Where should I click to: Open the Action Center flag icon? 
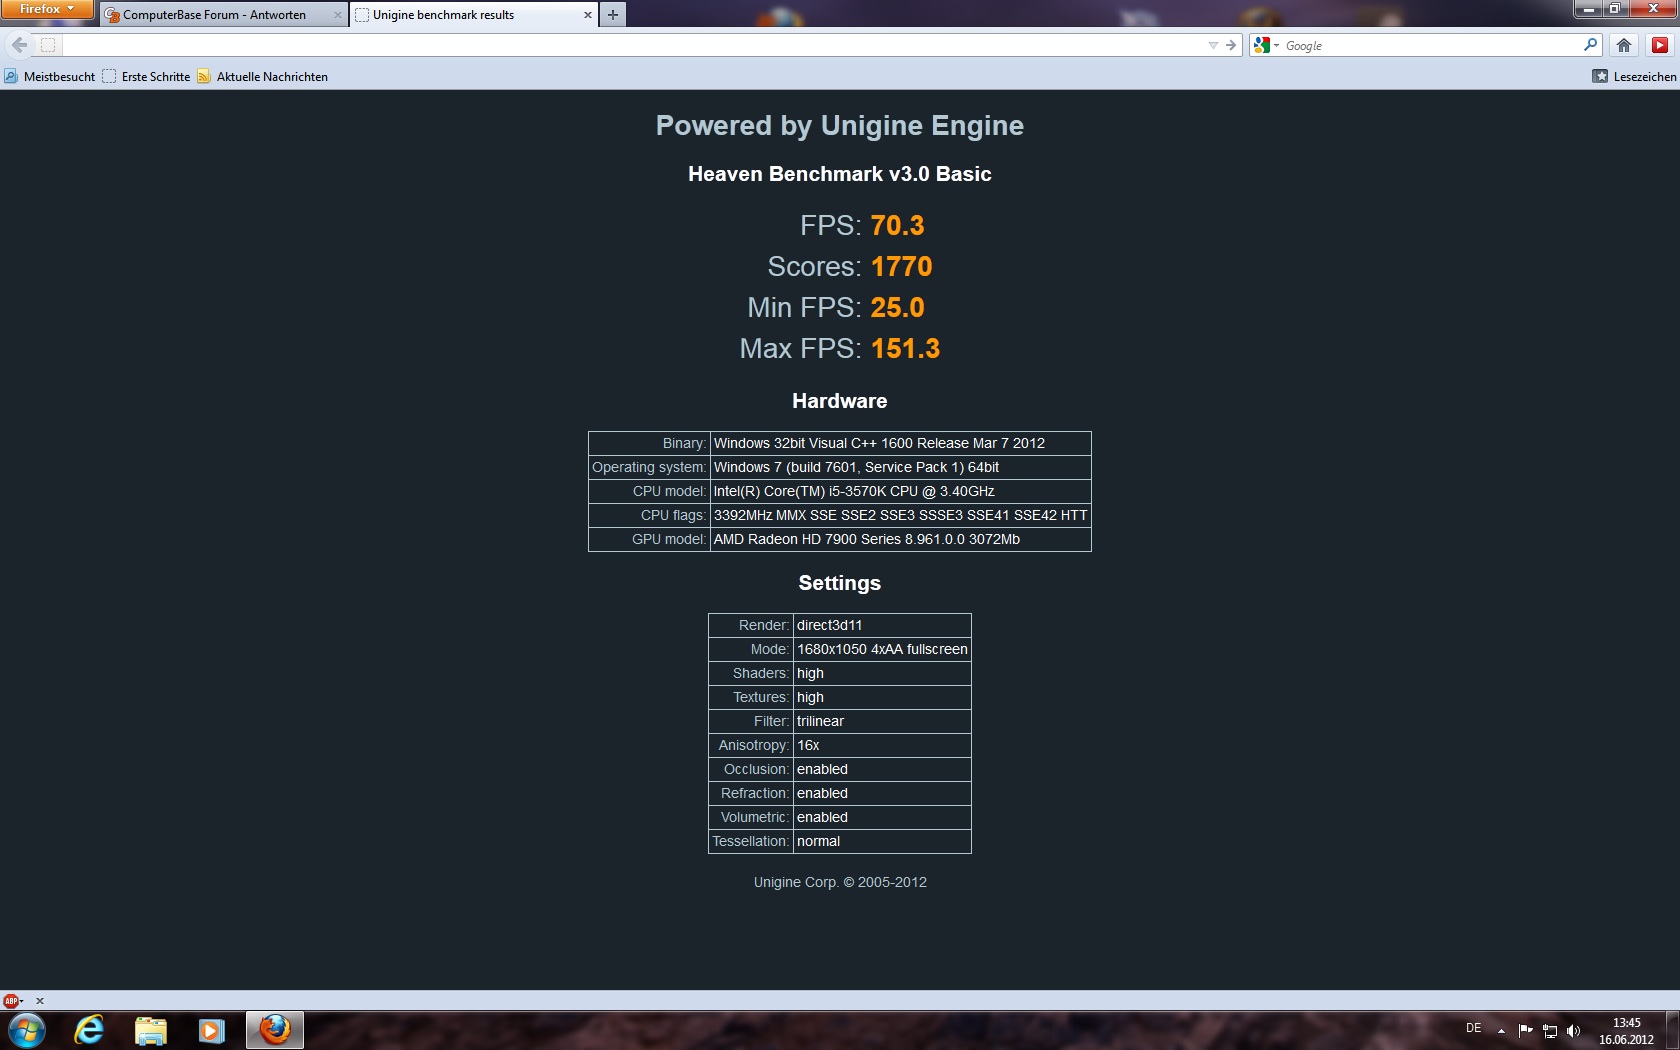pyautogui.click(x=1525, y=1030)
